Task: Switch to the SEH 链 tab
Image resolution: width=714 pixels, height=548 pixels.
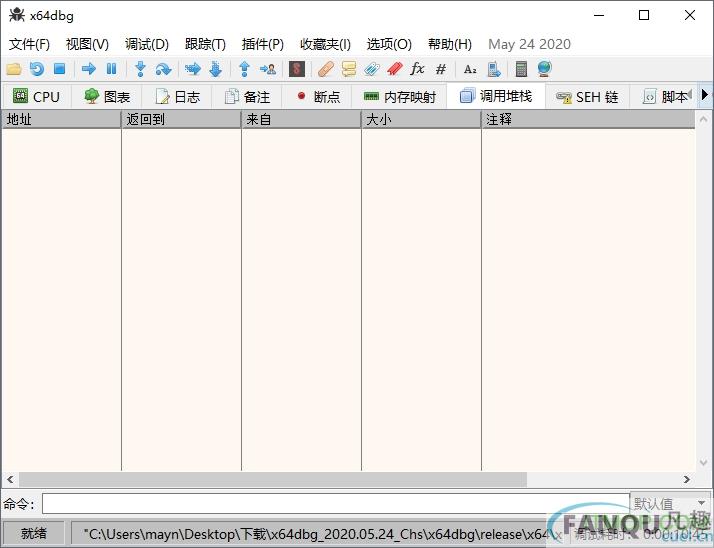Action: [587, 97]
